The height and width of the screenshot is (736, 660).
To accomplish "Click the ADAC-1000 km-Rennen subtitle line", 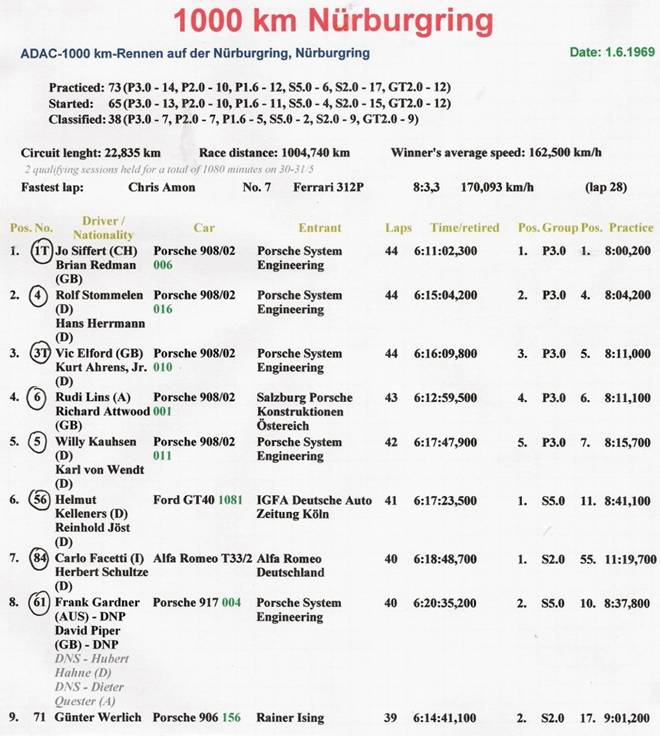I will tap(195, 53).
